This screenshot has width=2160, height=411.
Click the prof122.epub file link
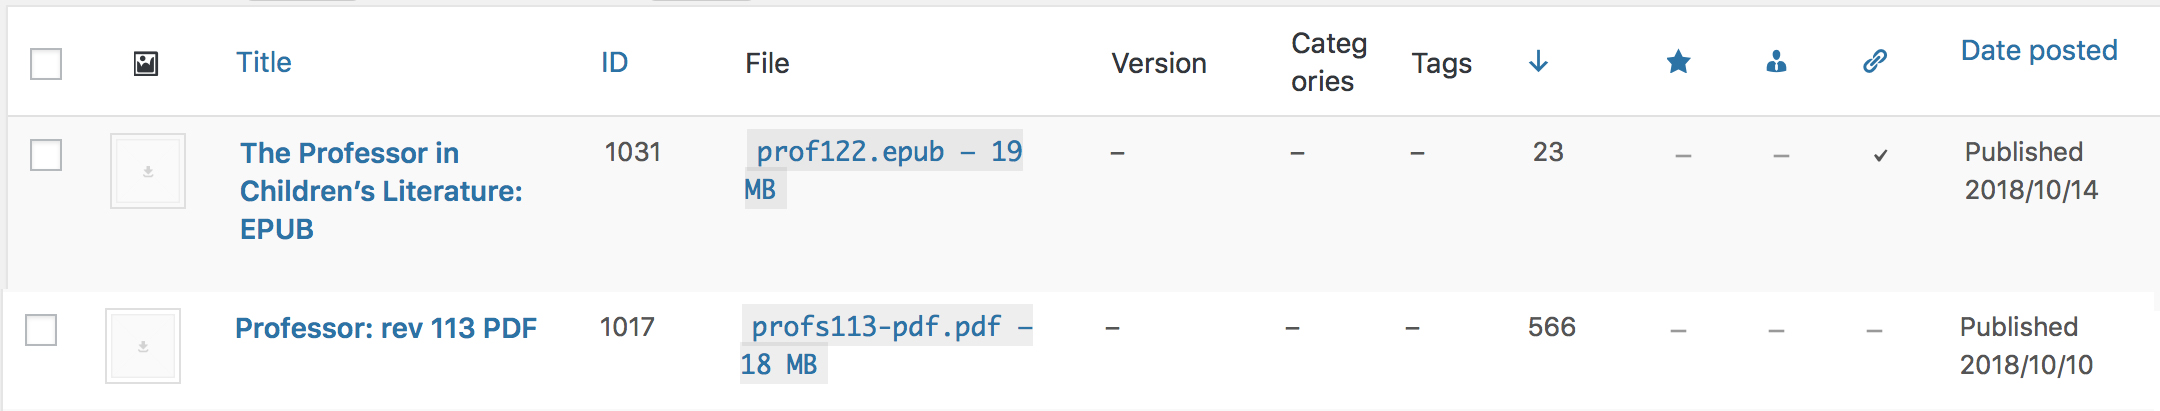[x=850, y=152]
